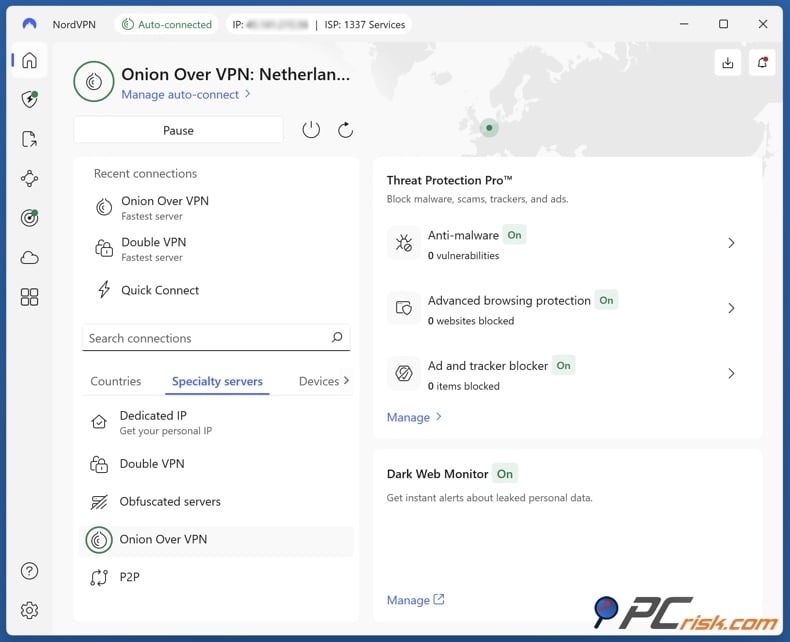
Task: Open the apps grid icon in sidebar
Action: click(x=29, y=297)
